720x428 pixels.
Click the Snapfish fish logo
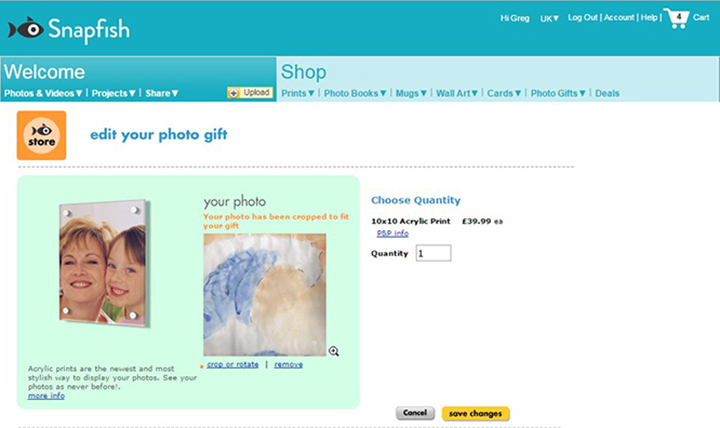coord(26,29)
